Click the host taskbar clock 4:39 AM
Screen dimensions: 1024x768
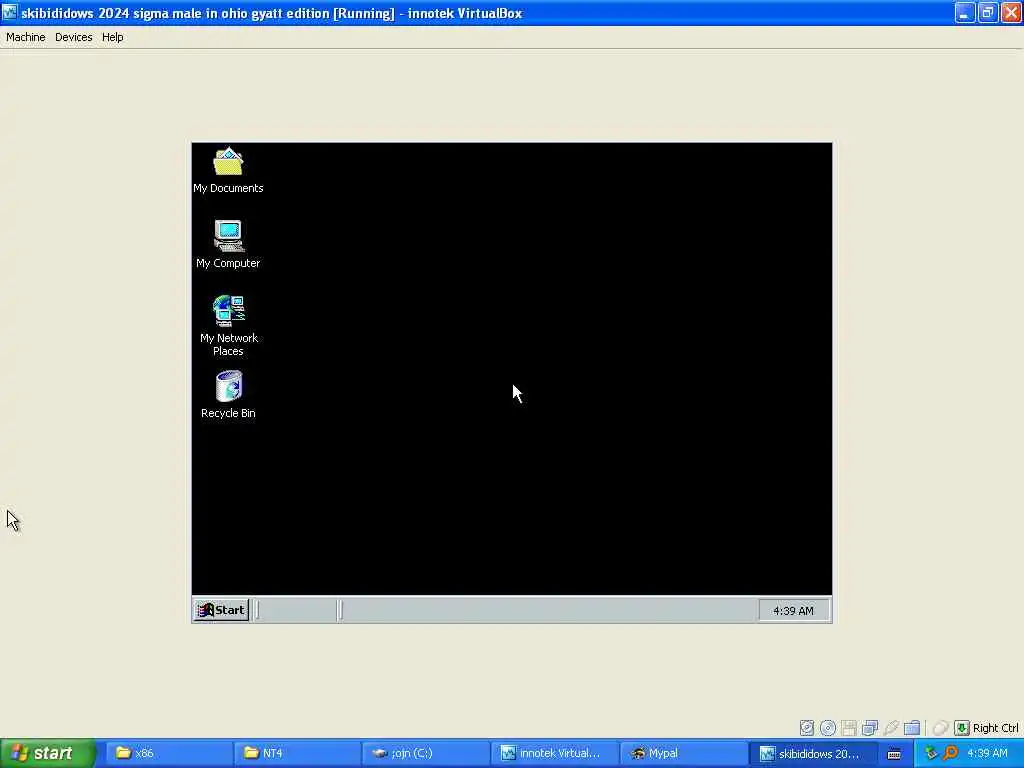(987, 753)
